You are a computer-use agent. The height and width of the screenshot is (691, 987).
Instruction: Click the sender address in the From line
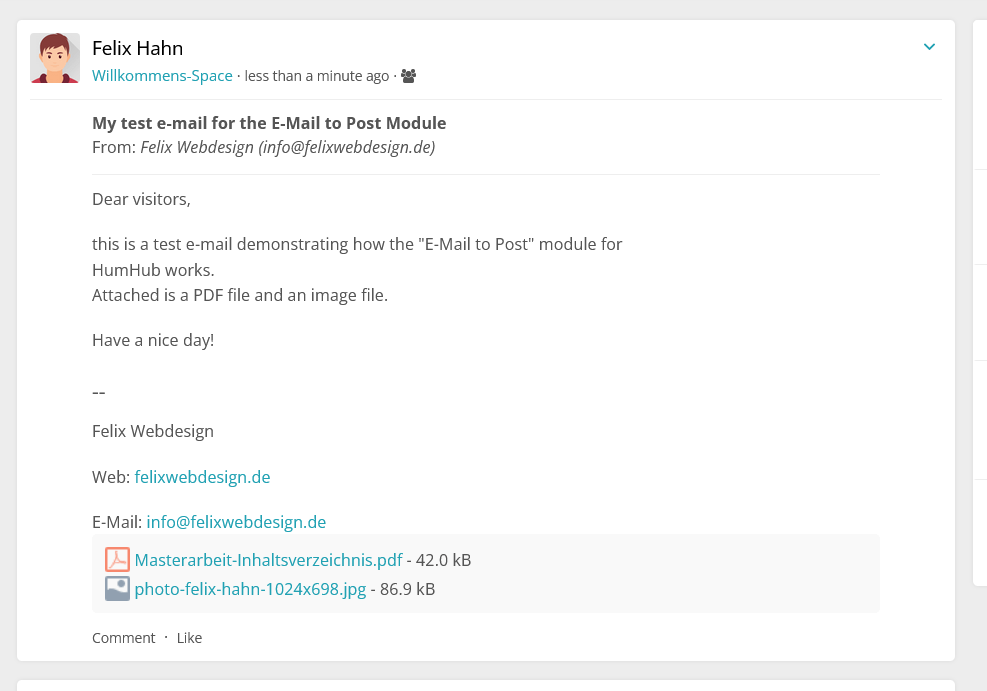(x=287, y=147)
